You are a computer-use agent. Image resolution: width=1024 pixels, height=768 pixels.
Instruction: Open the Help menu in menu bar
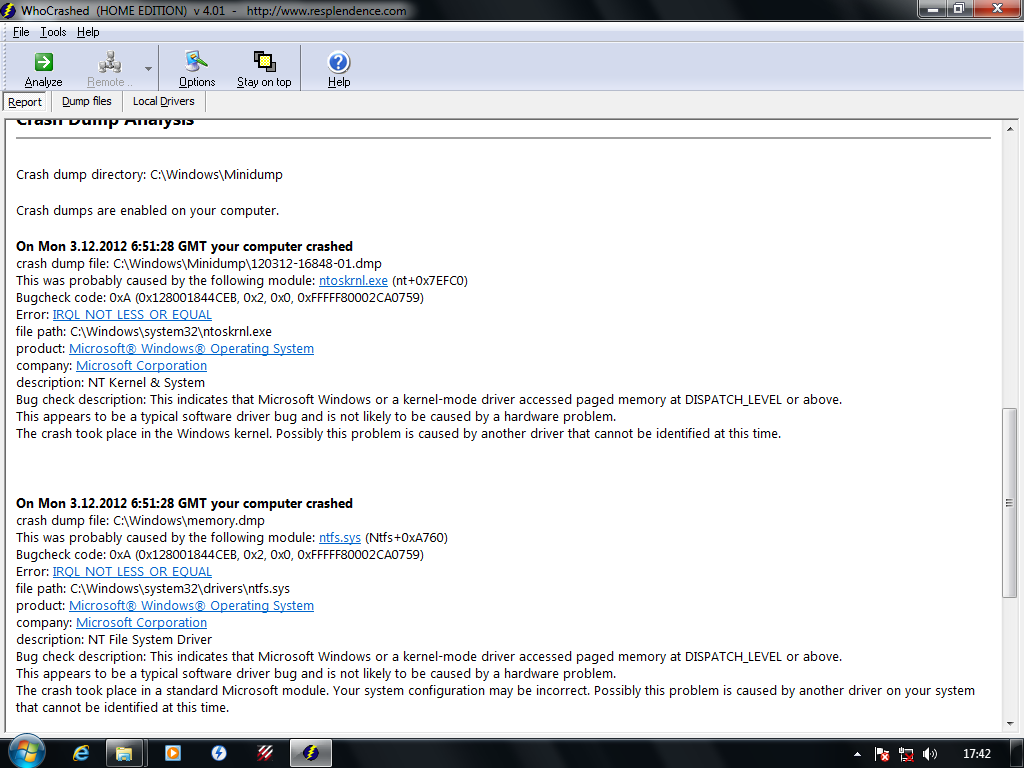click(x=88, y=32)
